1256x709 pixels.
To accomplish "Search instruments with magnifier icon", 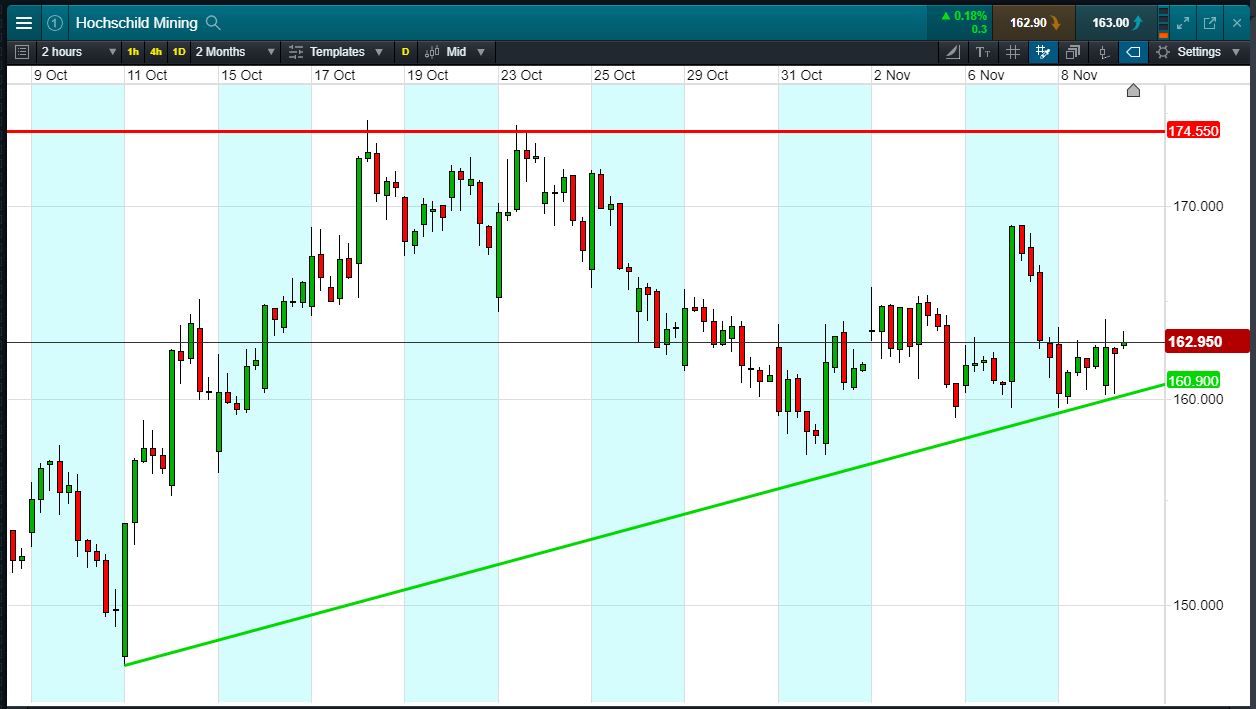I will 213,23.
